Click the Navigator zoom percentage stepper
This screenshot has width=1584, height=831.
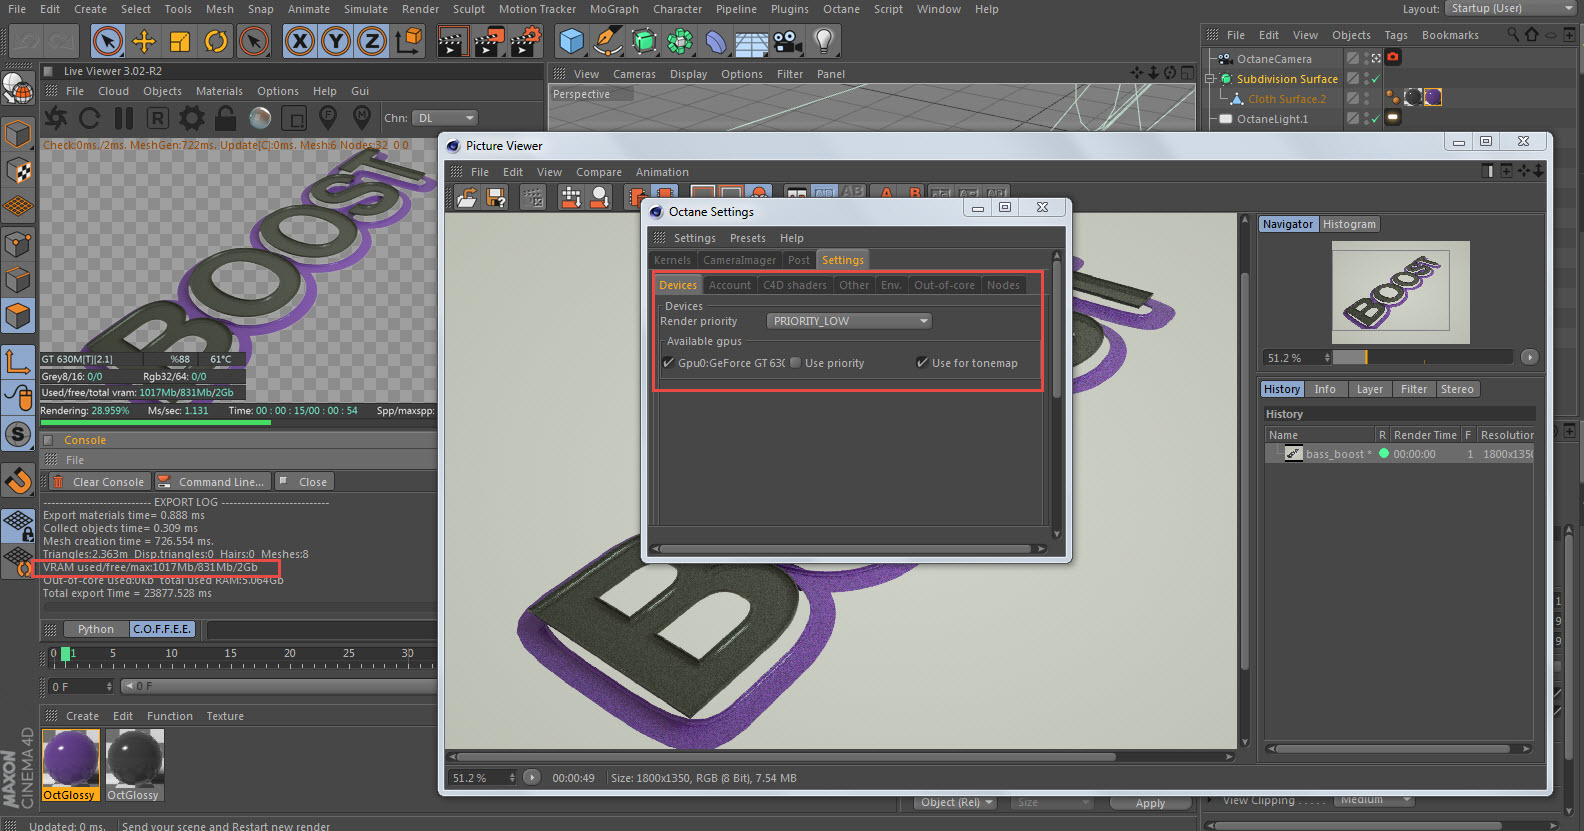(1327, 358)
